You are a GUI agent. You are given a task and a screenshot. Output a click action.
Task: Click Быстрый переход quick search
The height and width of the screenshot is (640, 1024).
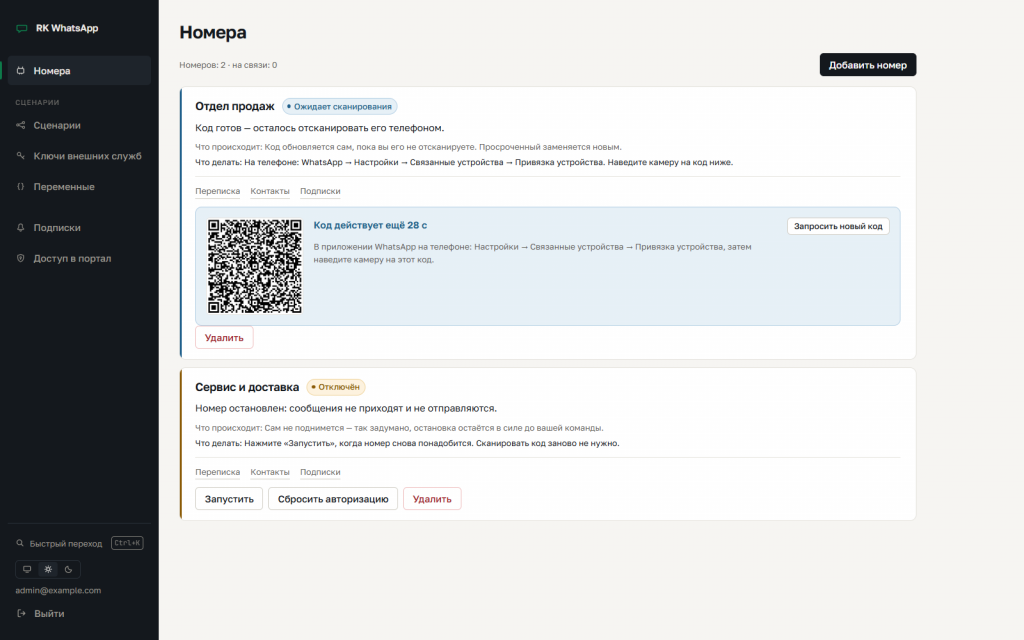[x=79, y=543]
